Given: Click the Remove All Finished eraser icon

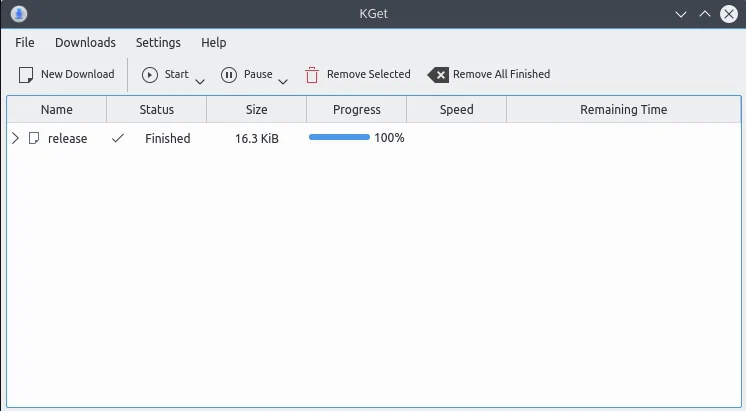Looking at the screenshot, I should click(438, 75).
